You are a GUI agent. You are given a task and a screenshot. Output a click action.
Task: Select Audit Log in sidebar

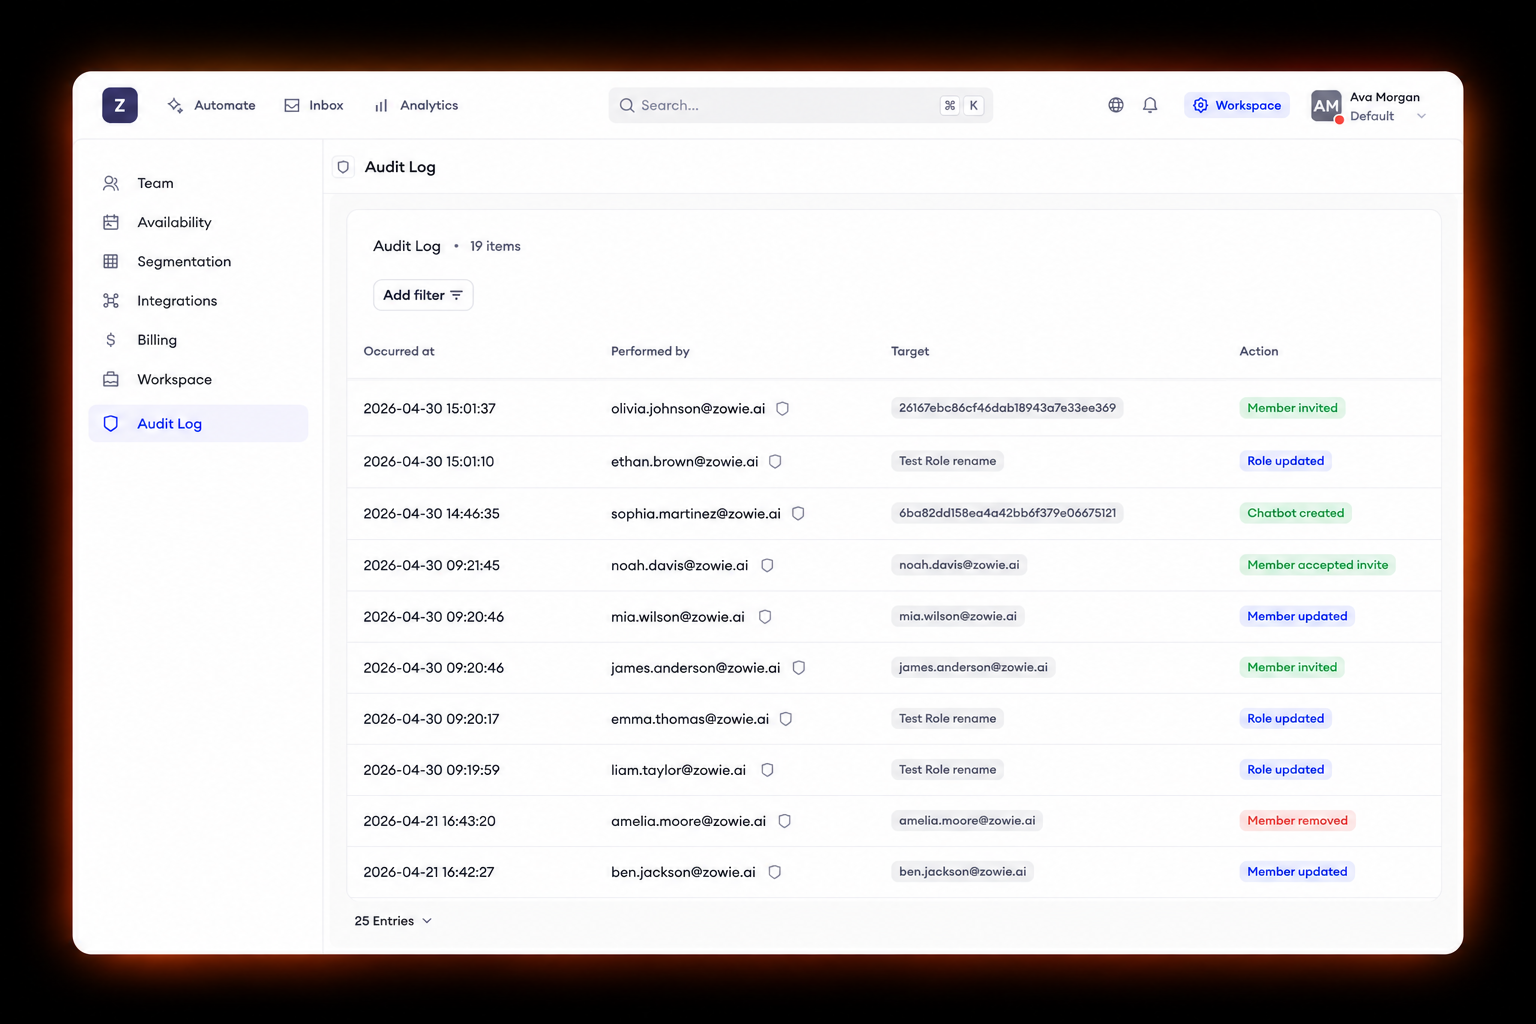click(198, 423)
